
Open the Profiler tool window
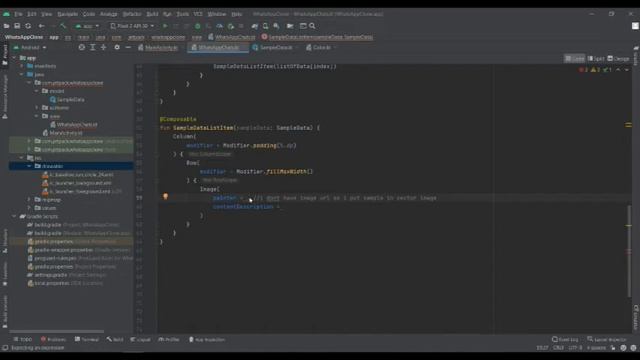[x=169, y=339]
